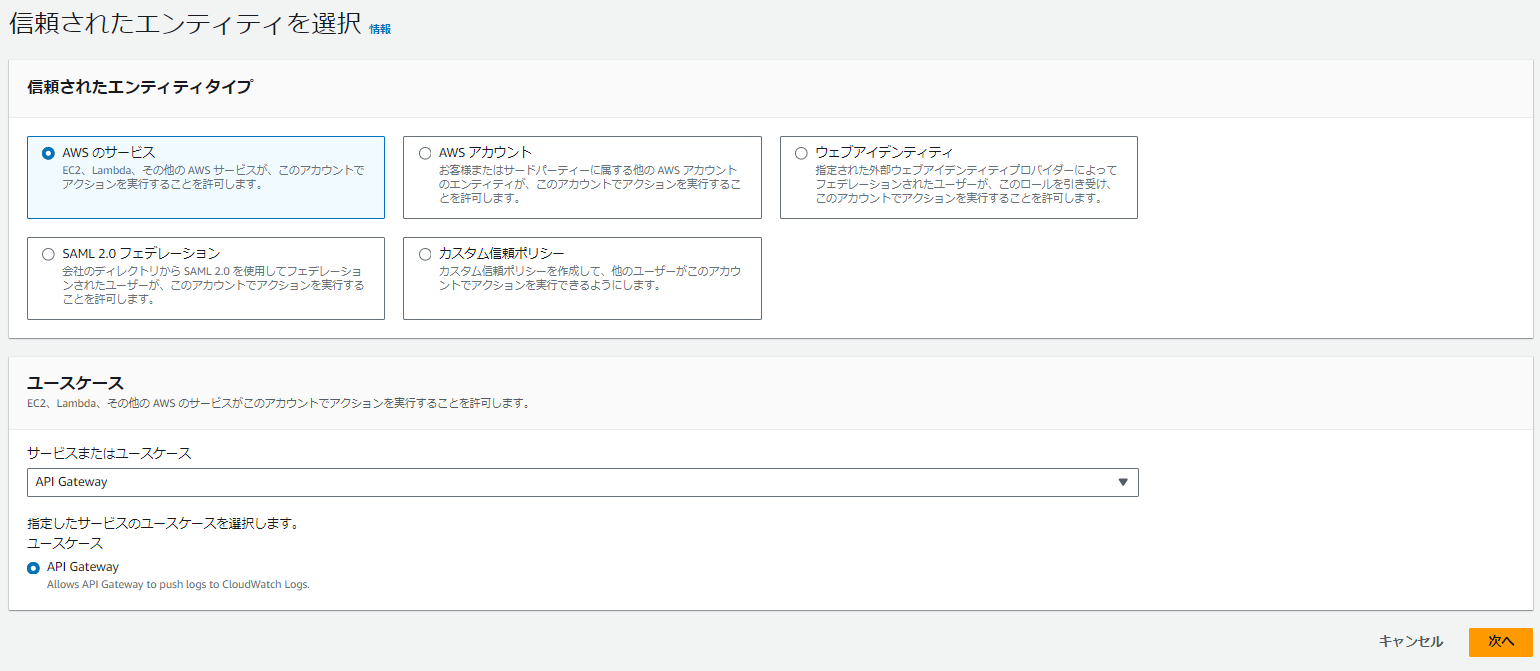Choose カスタム信頼ポリシー entity type
Screen dimensions: 1540x671
tap(425, 254)
